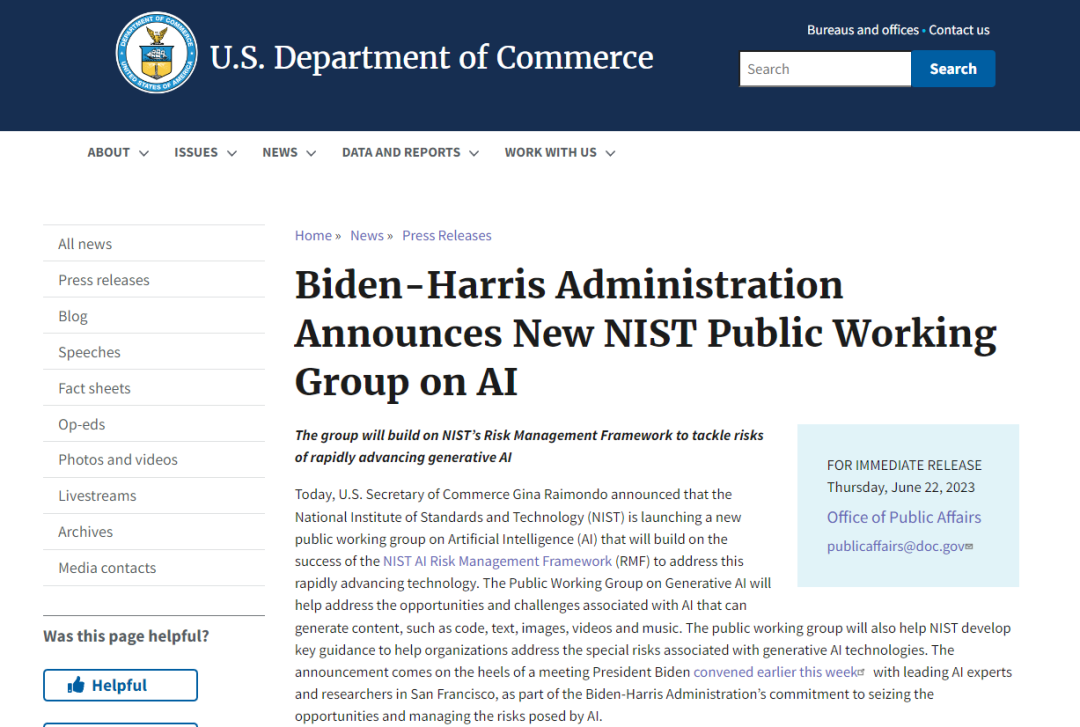Go to Press Releases breadcrumb

tap(447, 236)
